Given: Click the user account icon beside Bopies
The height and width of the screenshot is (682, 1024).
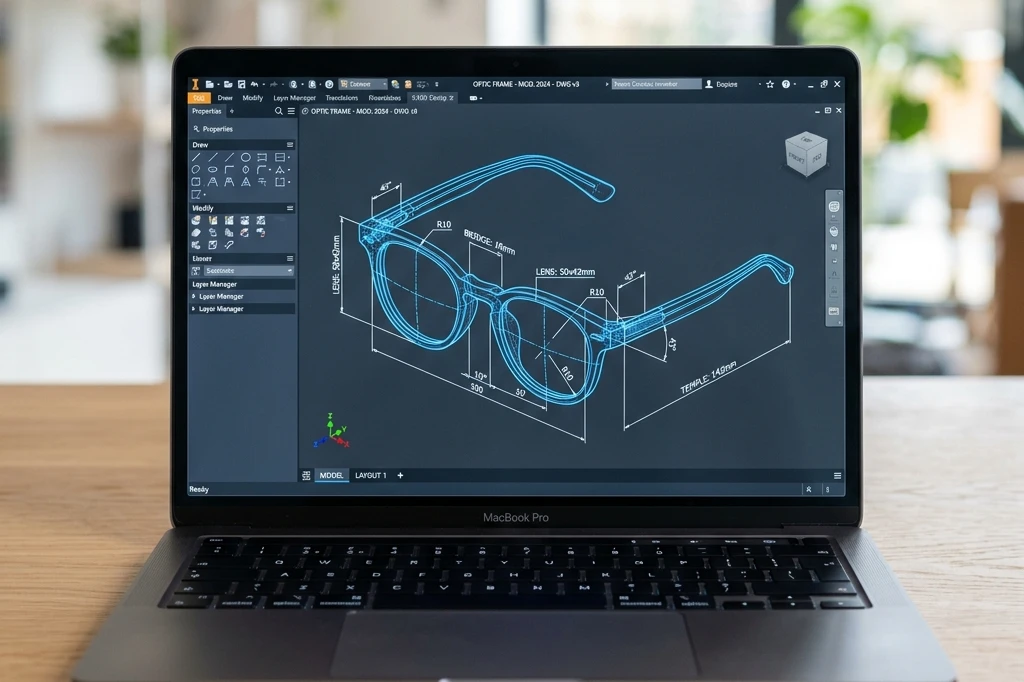Looking at the screenshot, I should click(x=709, y=84).
